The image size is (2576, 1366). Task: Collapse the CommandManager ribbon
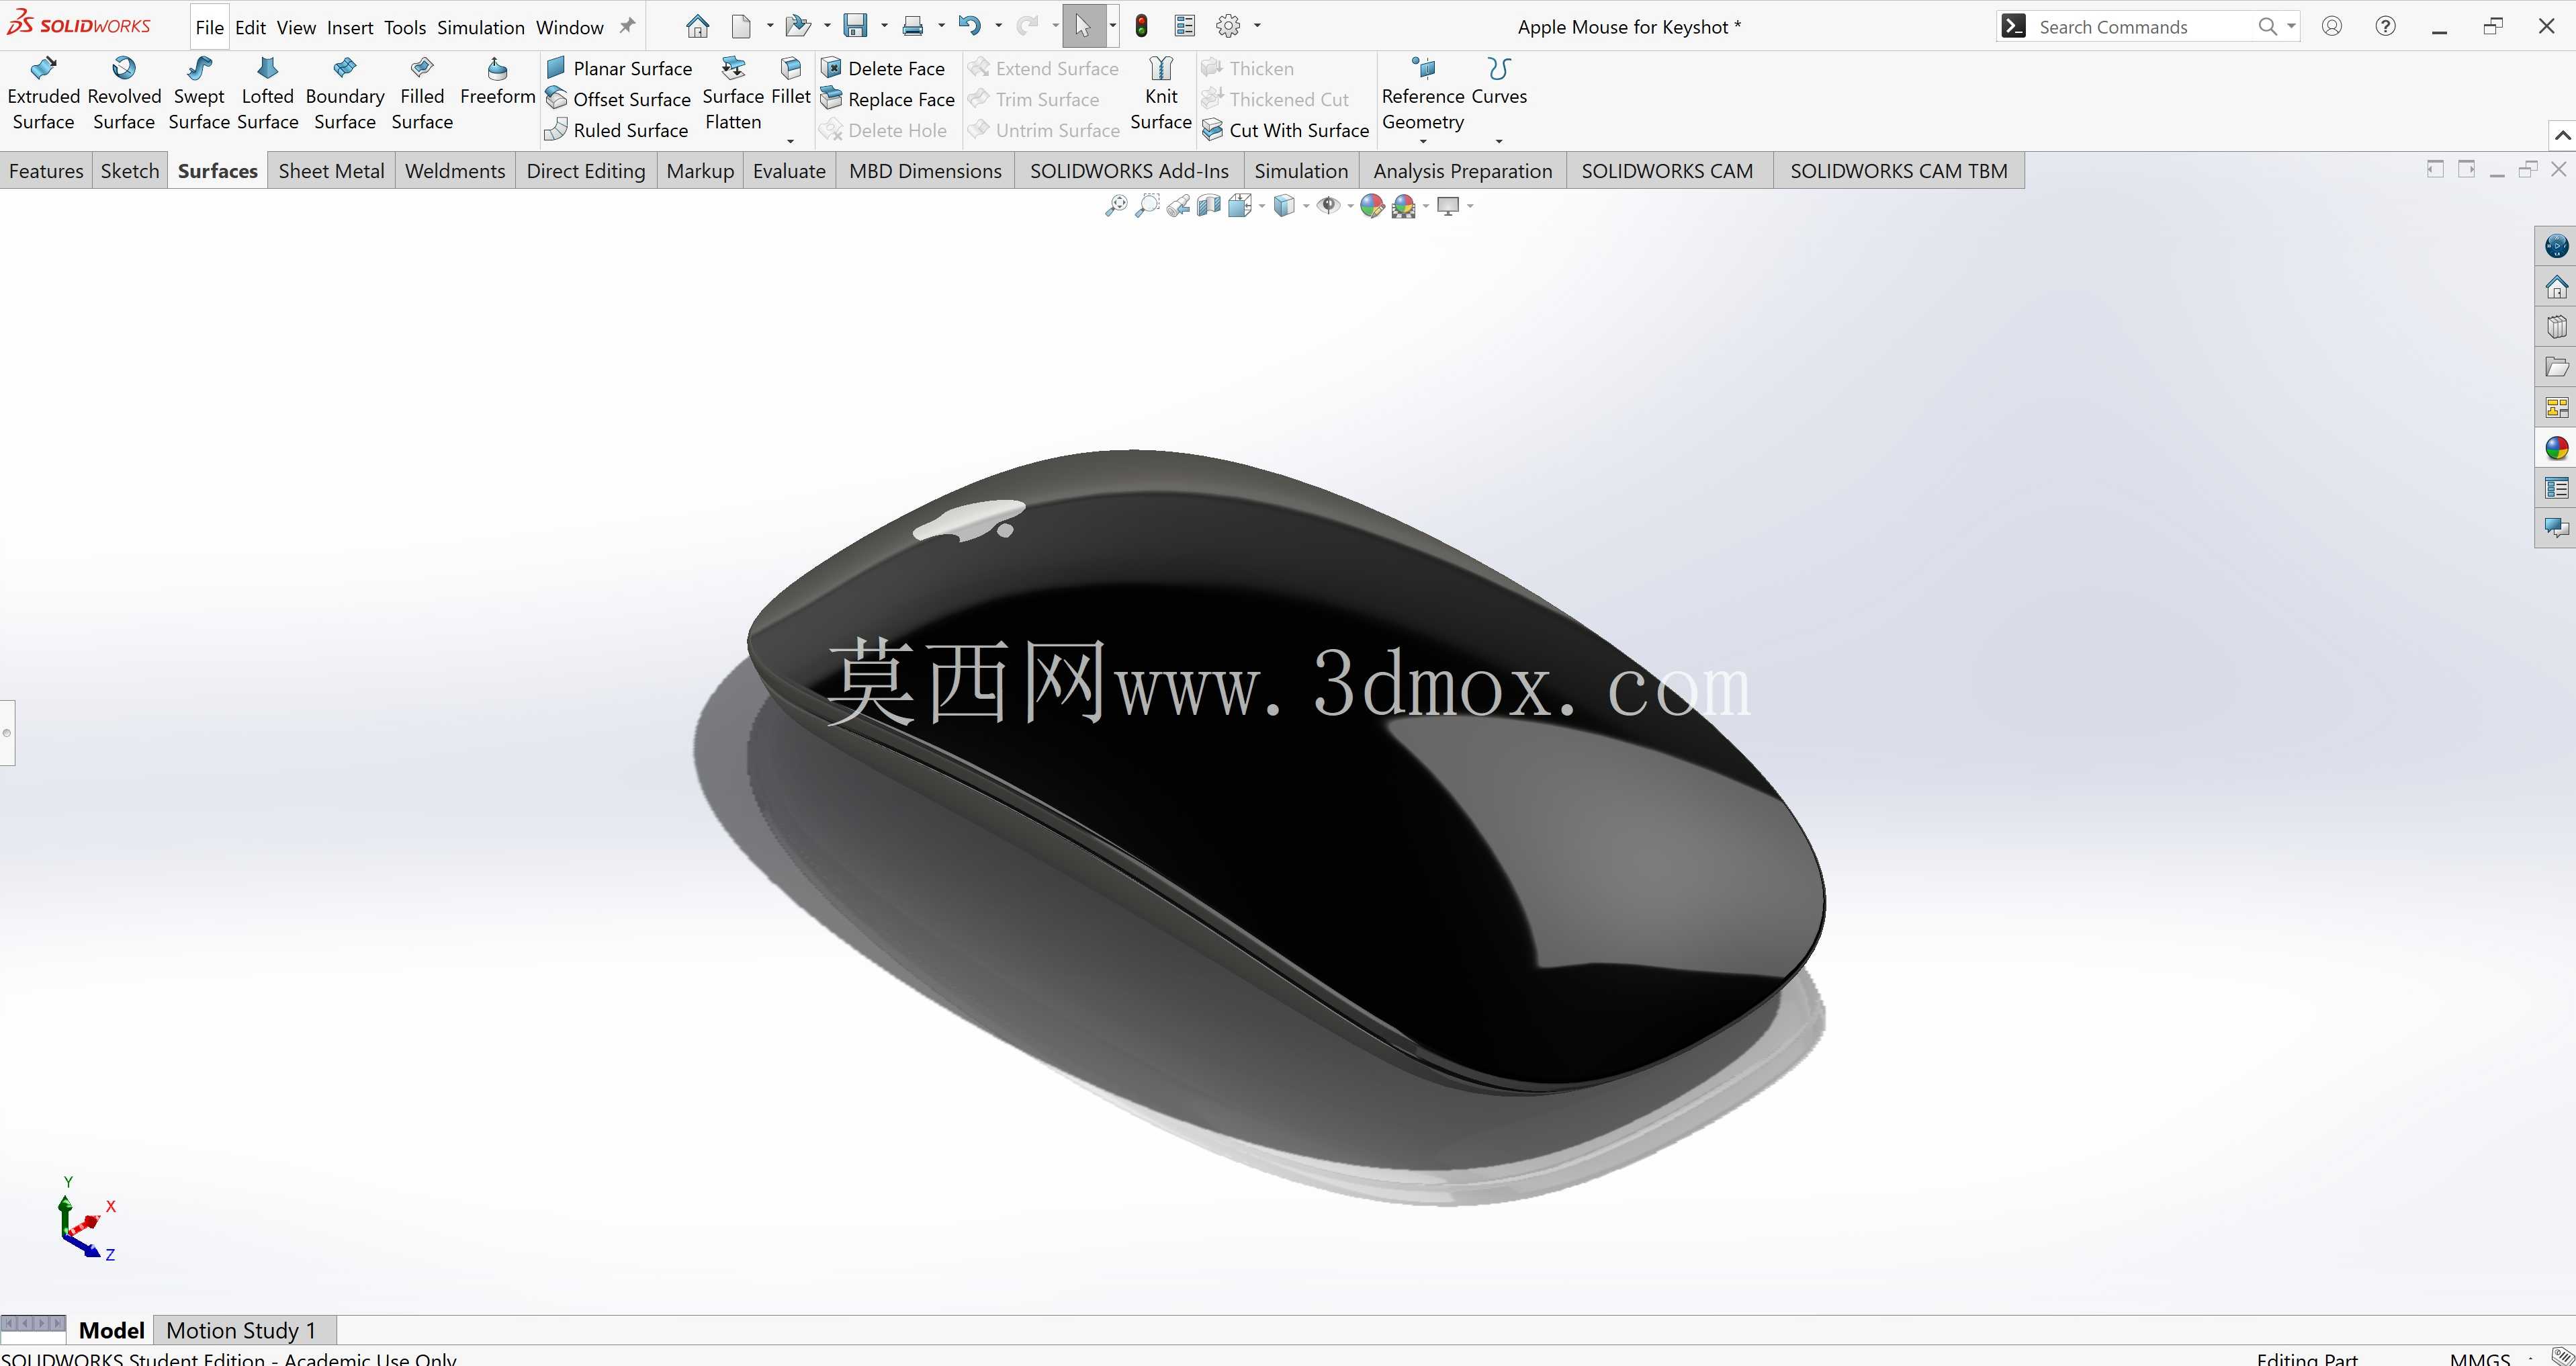click(x=2563, y=135)
